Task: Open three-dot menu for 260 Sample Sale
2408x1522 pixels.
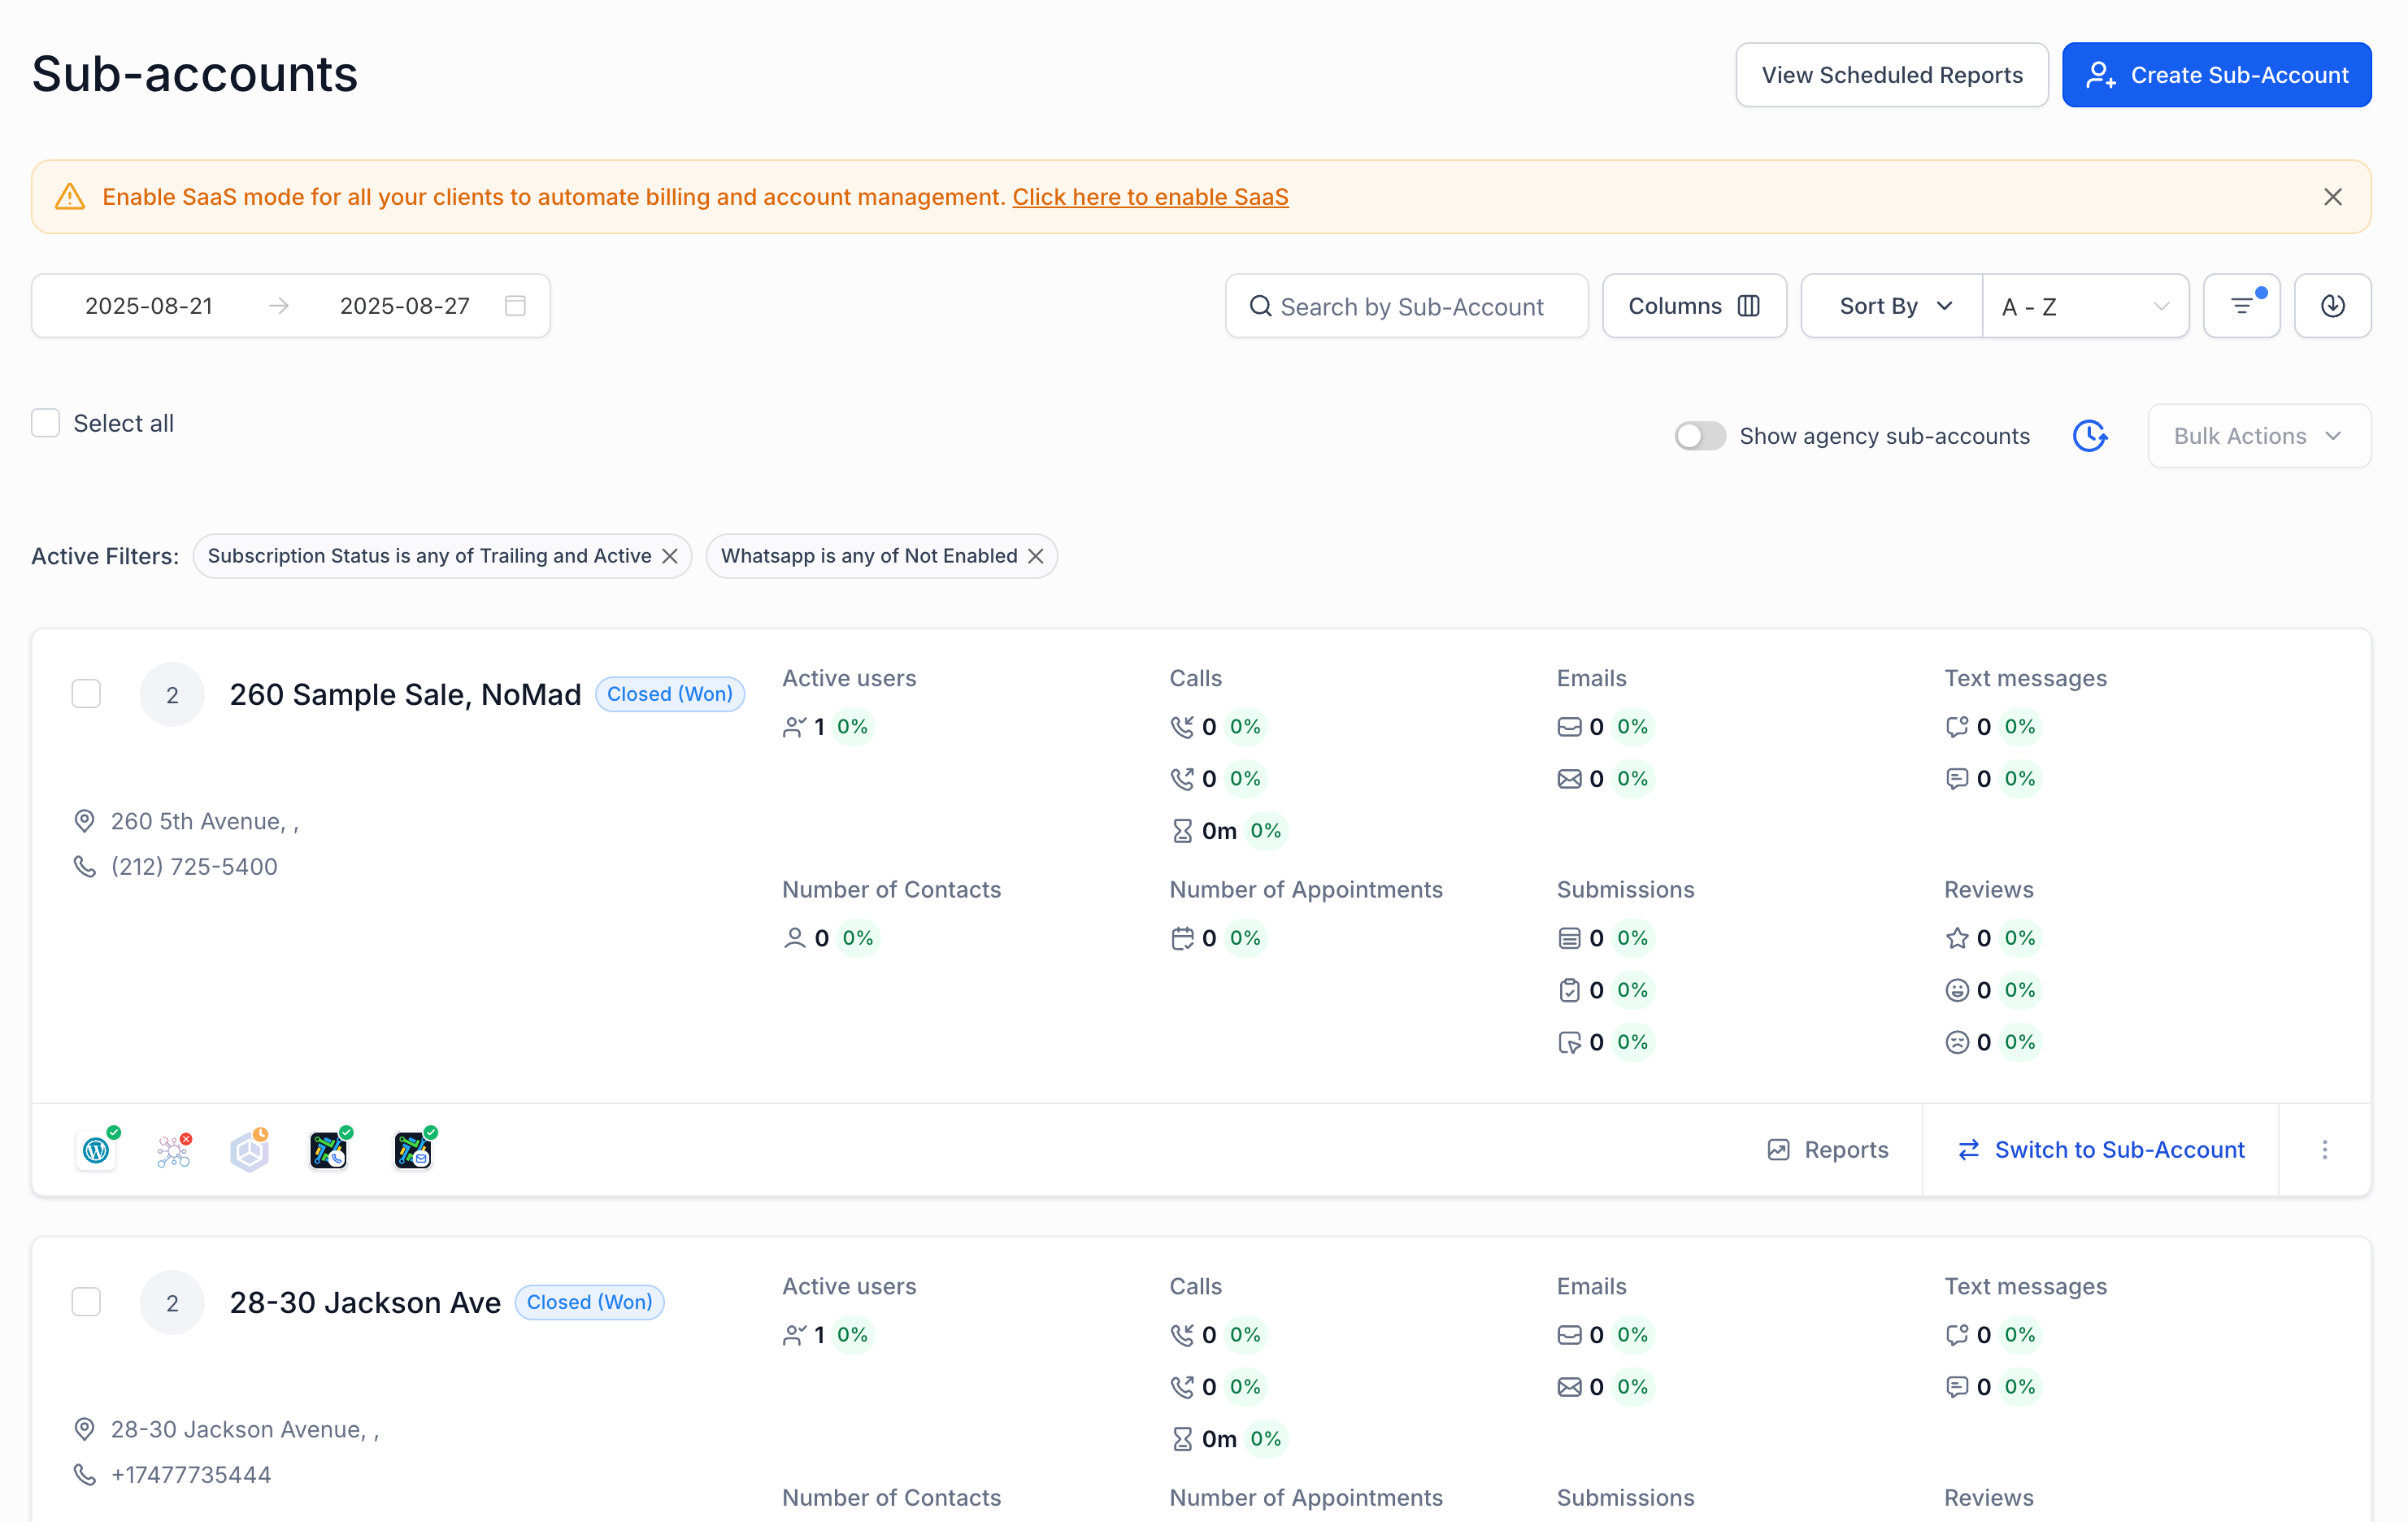Action: click(2324, 1150)
